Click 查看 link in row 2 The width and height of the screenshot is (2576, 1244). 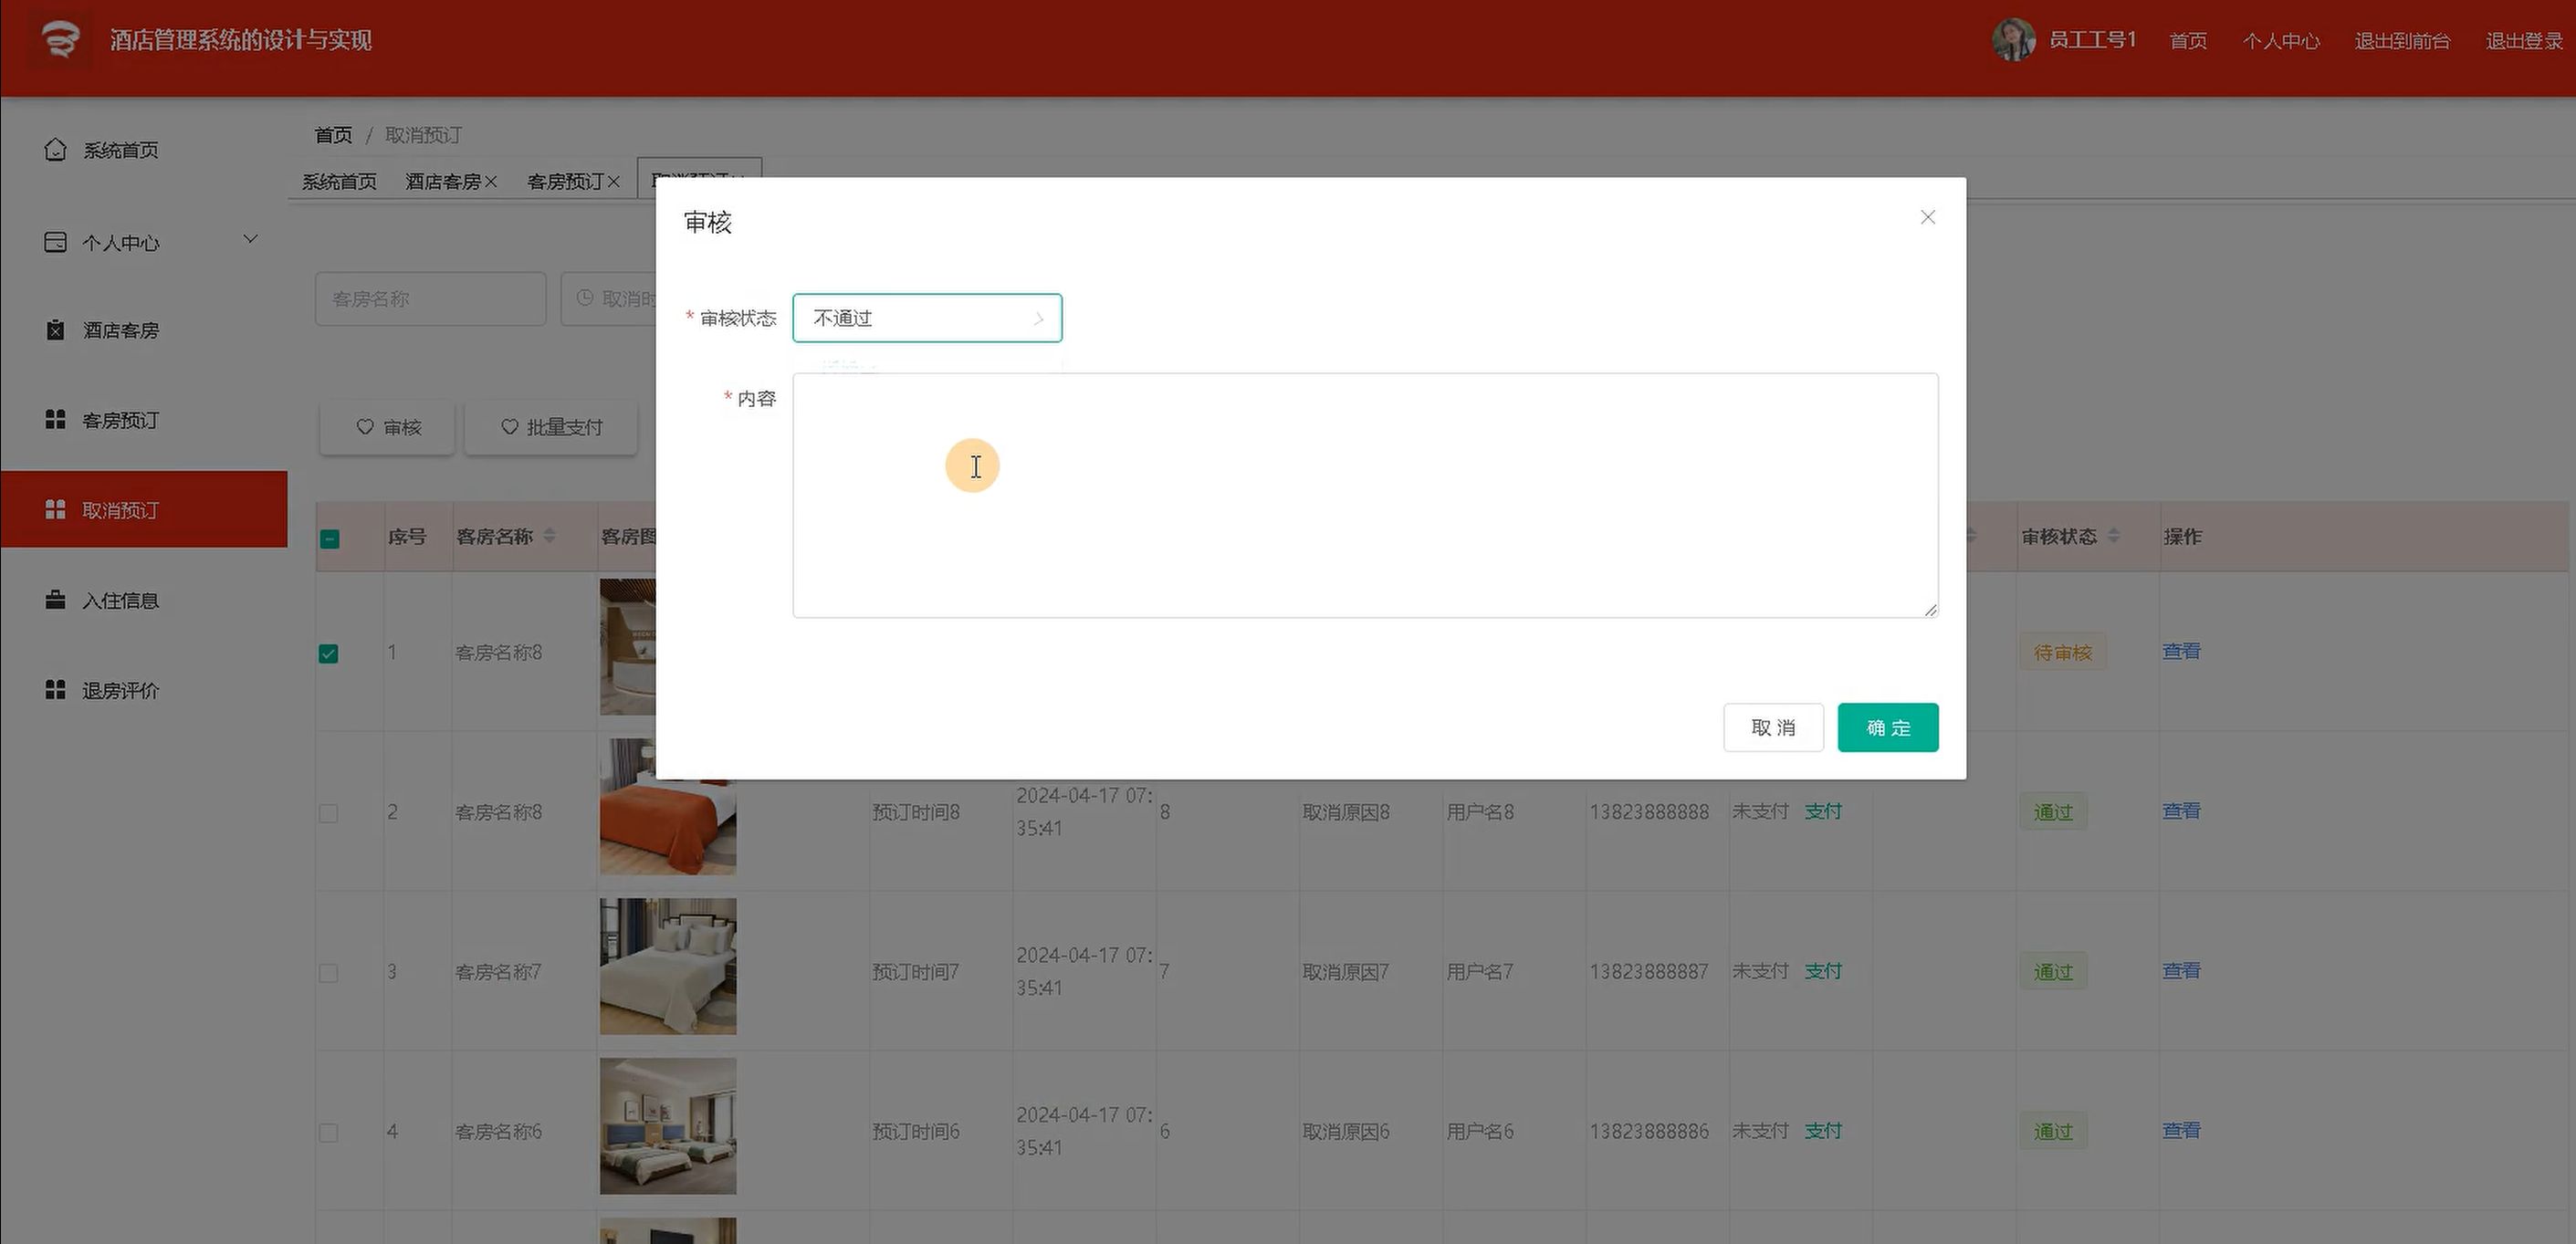click(2181, 811)
